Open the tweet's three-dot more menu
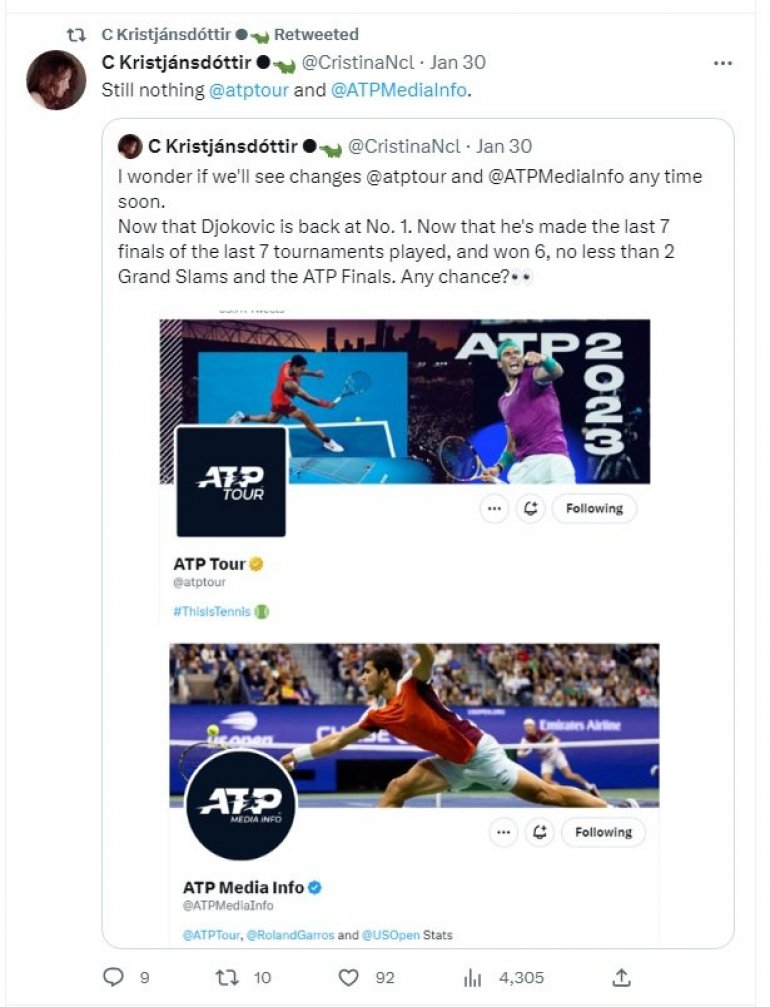The width and height of the screenshot is (770, 1007). click(722, 63)
